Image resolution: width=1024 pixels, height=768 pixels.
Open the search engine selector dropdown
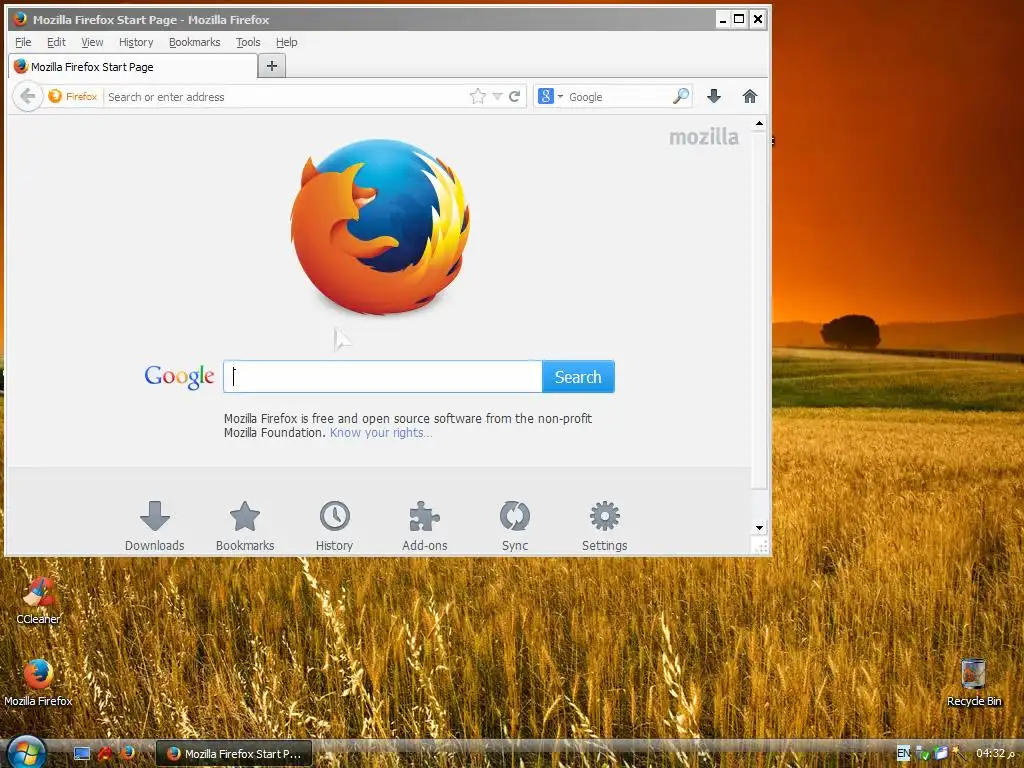coord(550,97)
